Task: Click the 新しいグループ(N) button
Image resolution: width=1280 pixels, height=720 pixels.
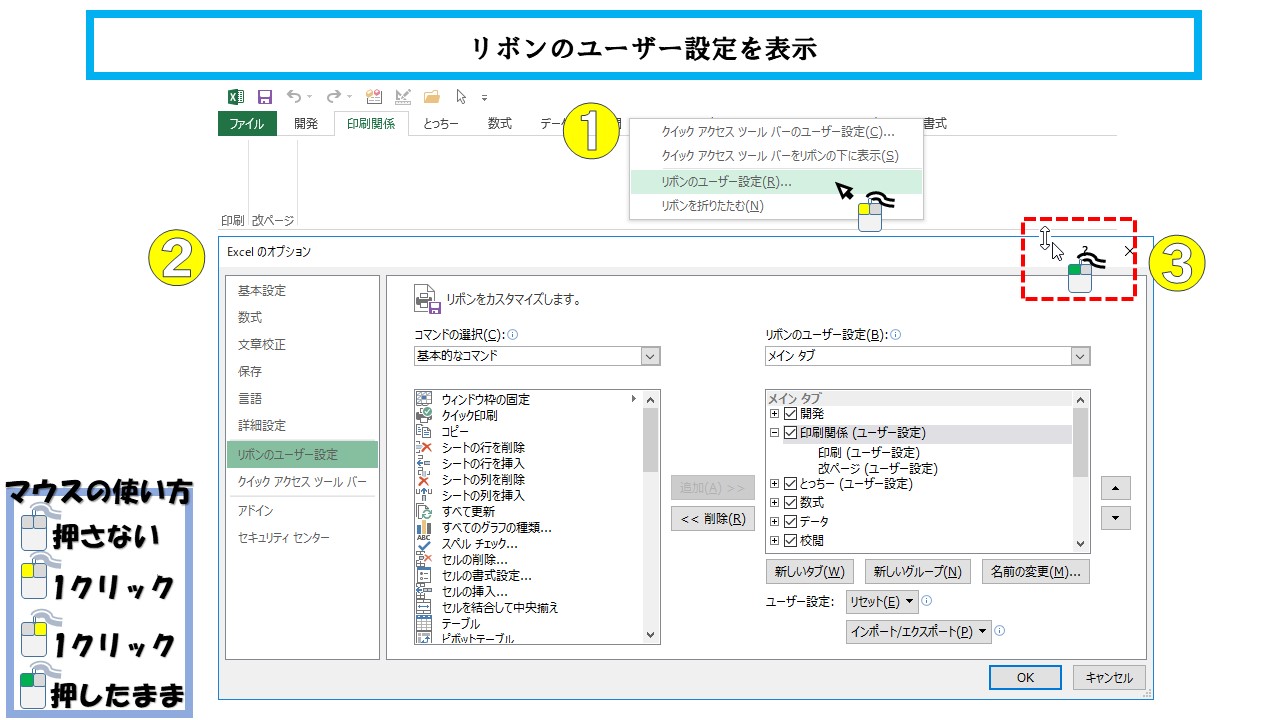Action: [x=917, y=572]
